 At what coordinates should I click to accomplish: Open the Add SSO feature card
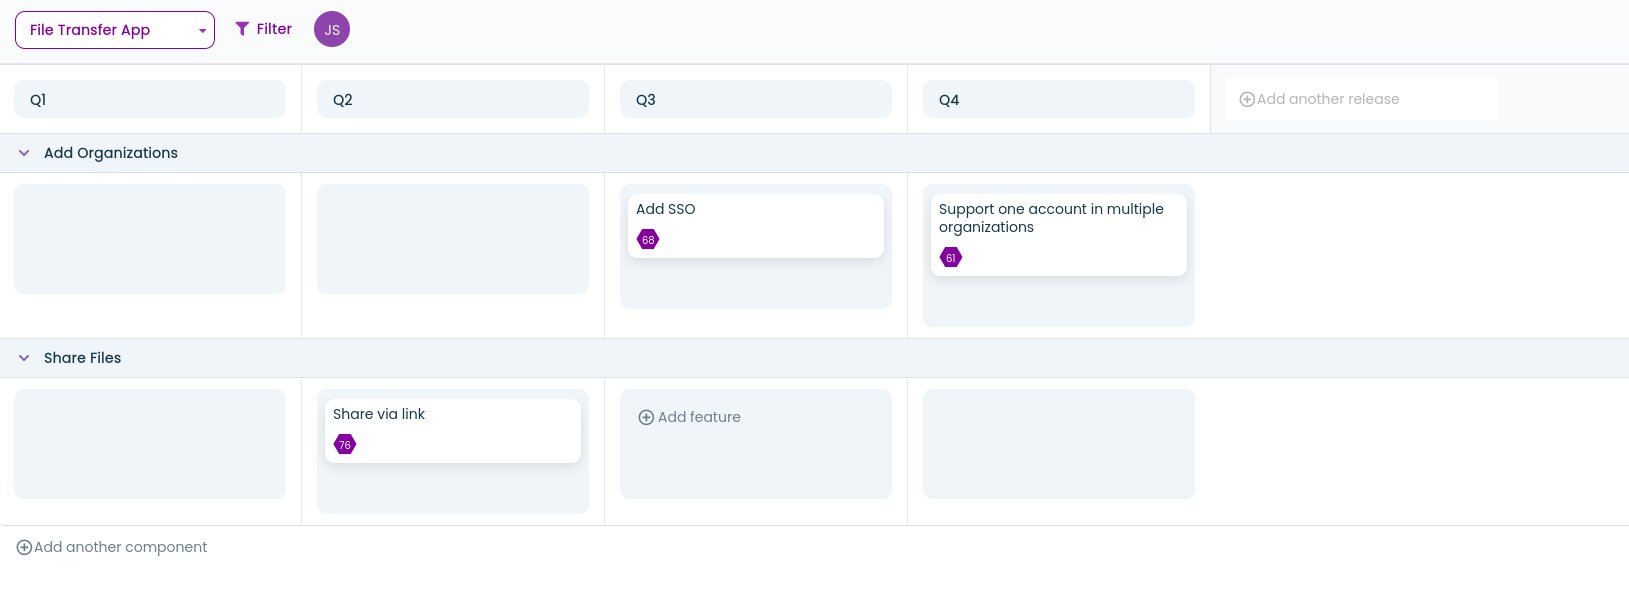pyautogui.click(x=756, y=215)
